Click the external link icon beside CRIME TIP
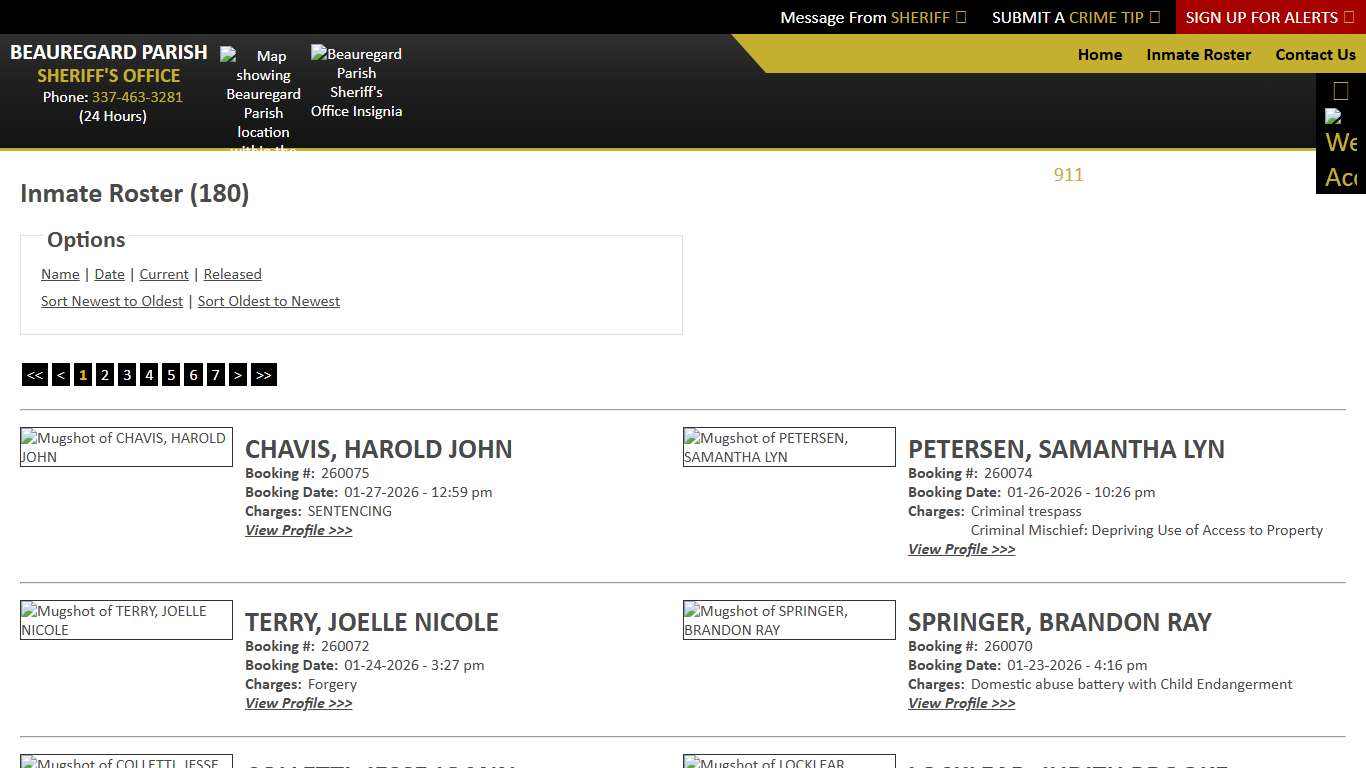1366x768 pixels. click(1154, 17)
